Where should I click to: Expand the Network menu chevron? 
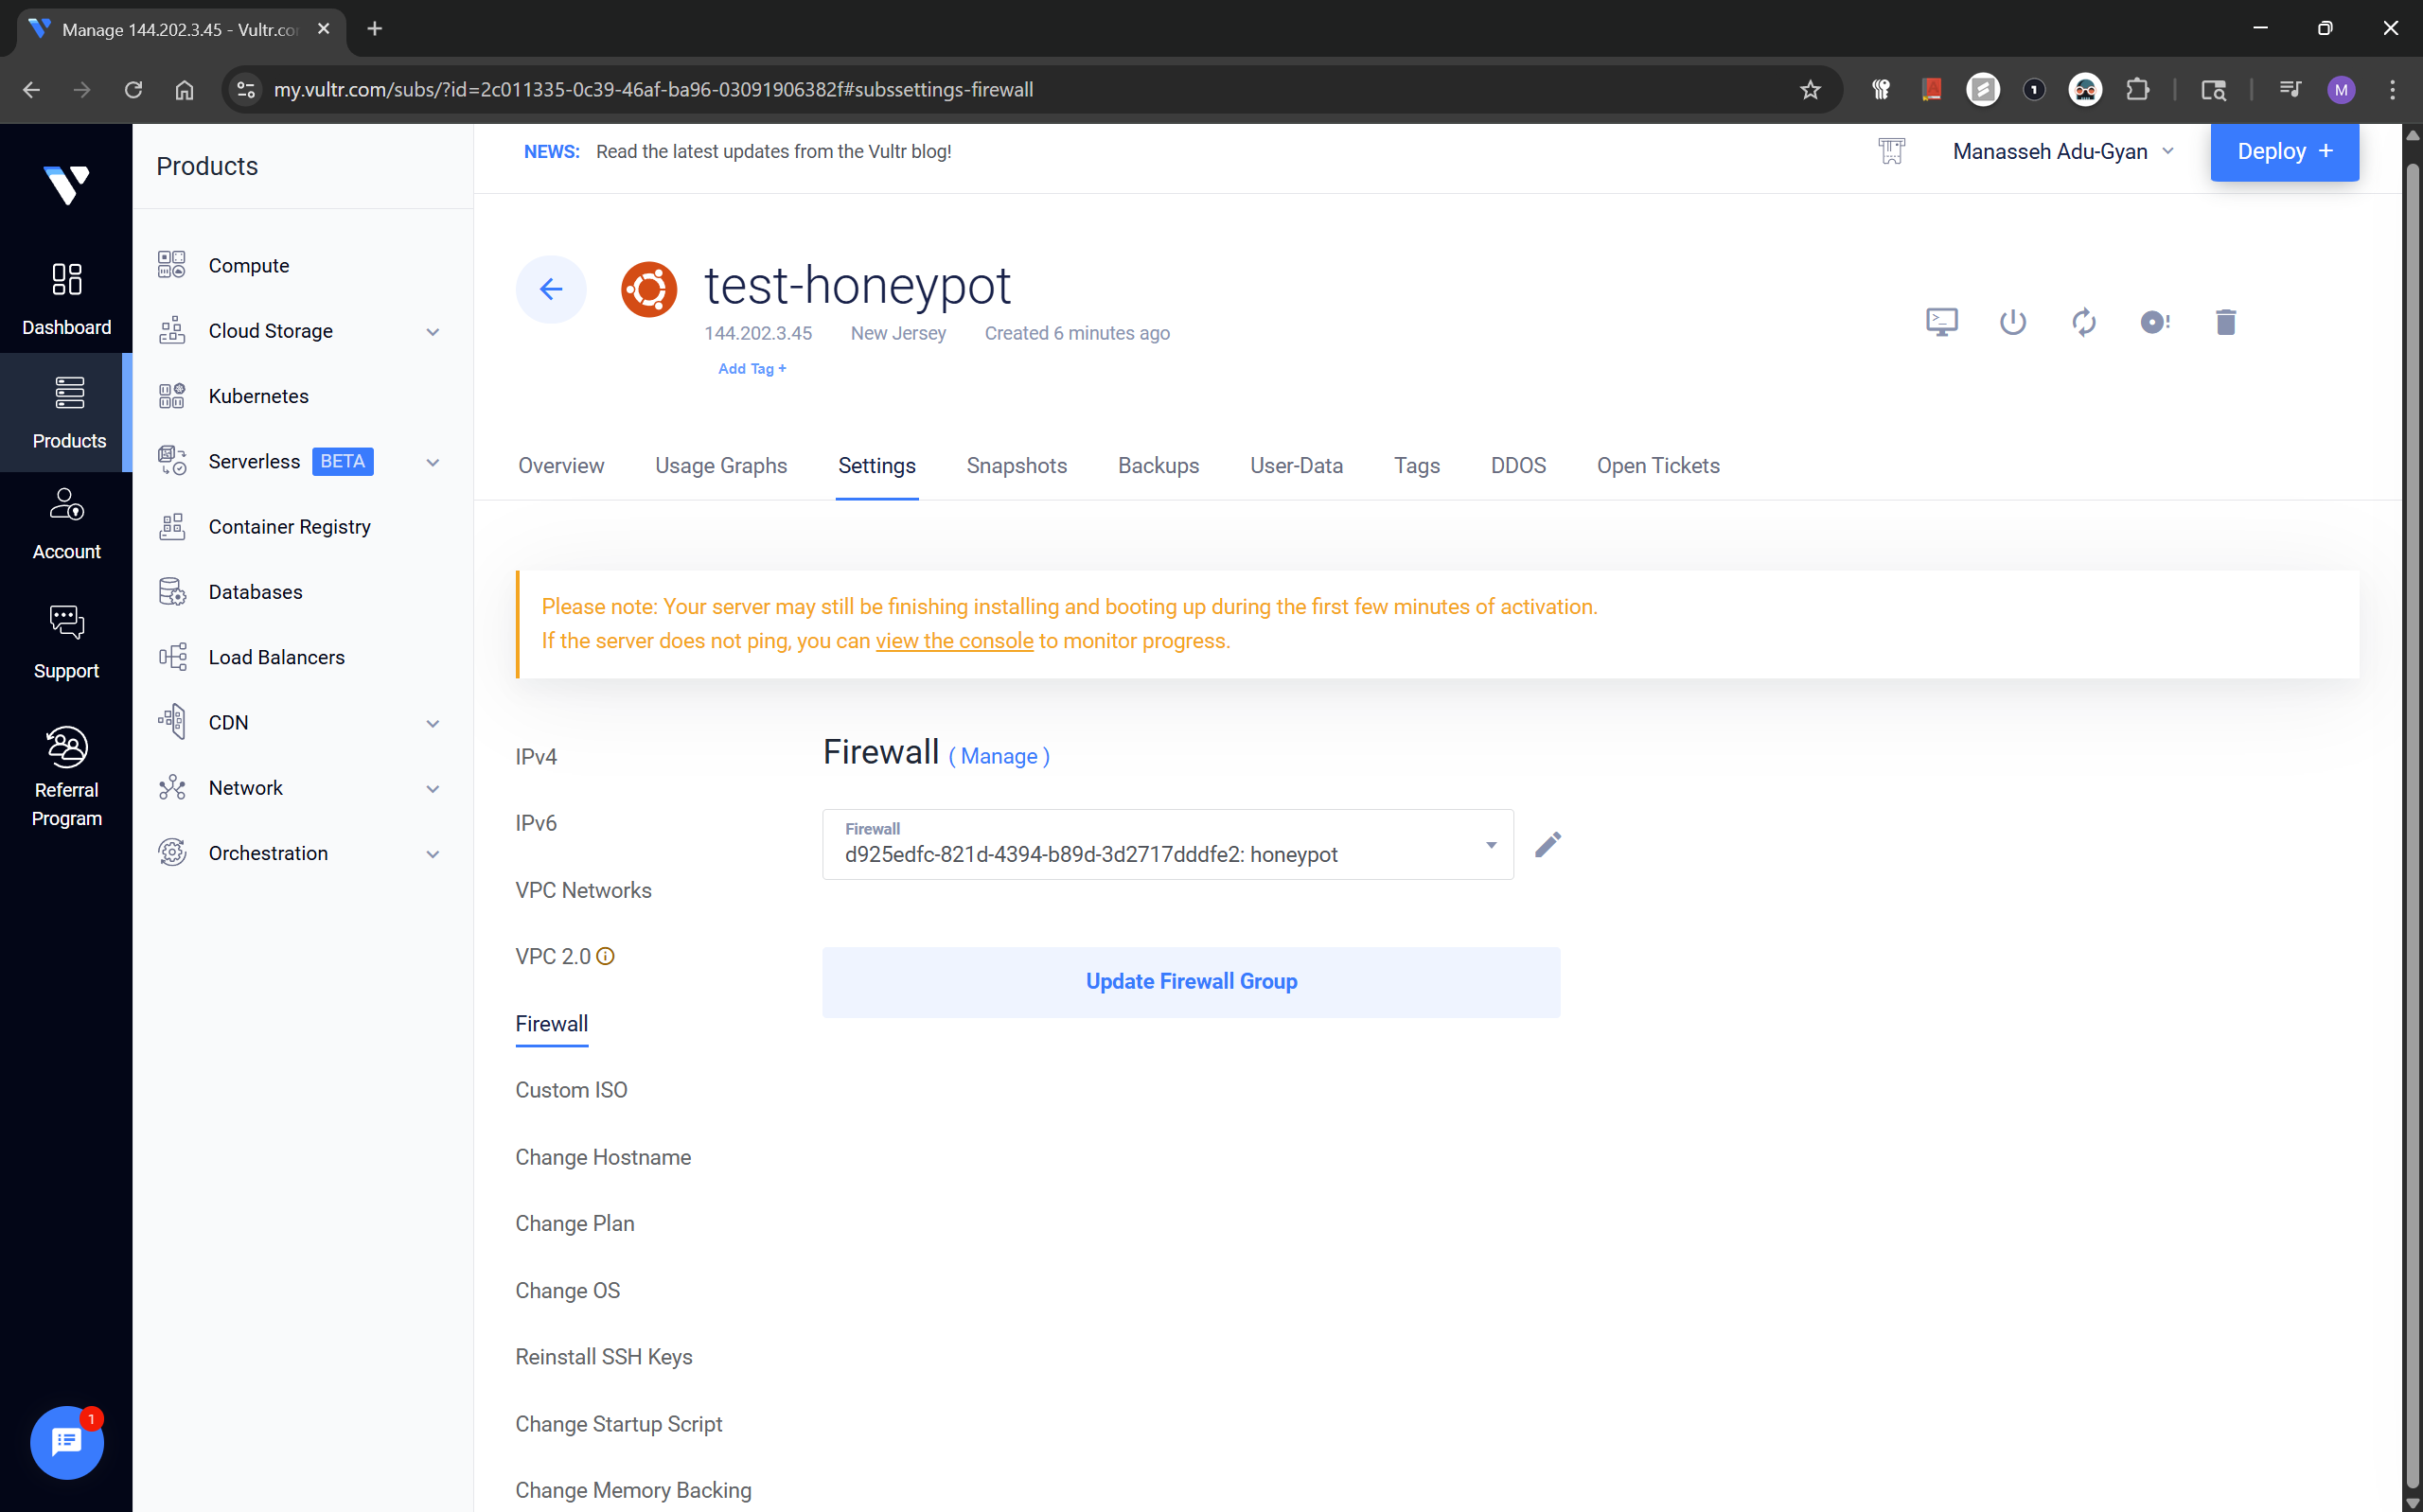tap(433, 789)
